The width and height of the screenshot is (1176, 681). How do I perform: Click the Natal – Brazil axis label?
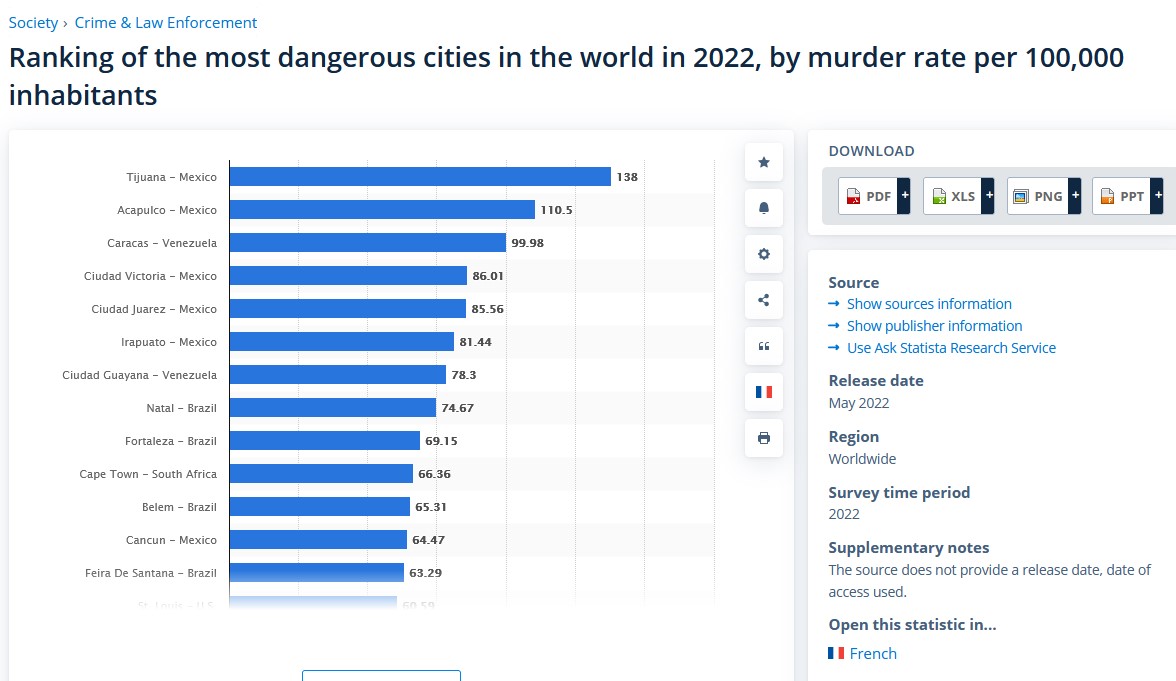(x=182, y=408)
